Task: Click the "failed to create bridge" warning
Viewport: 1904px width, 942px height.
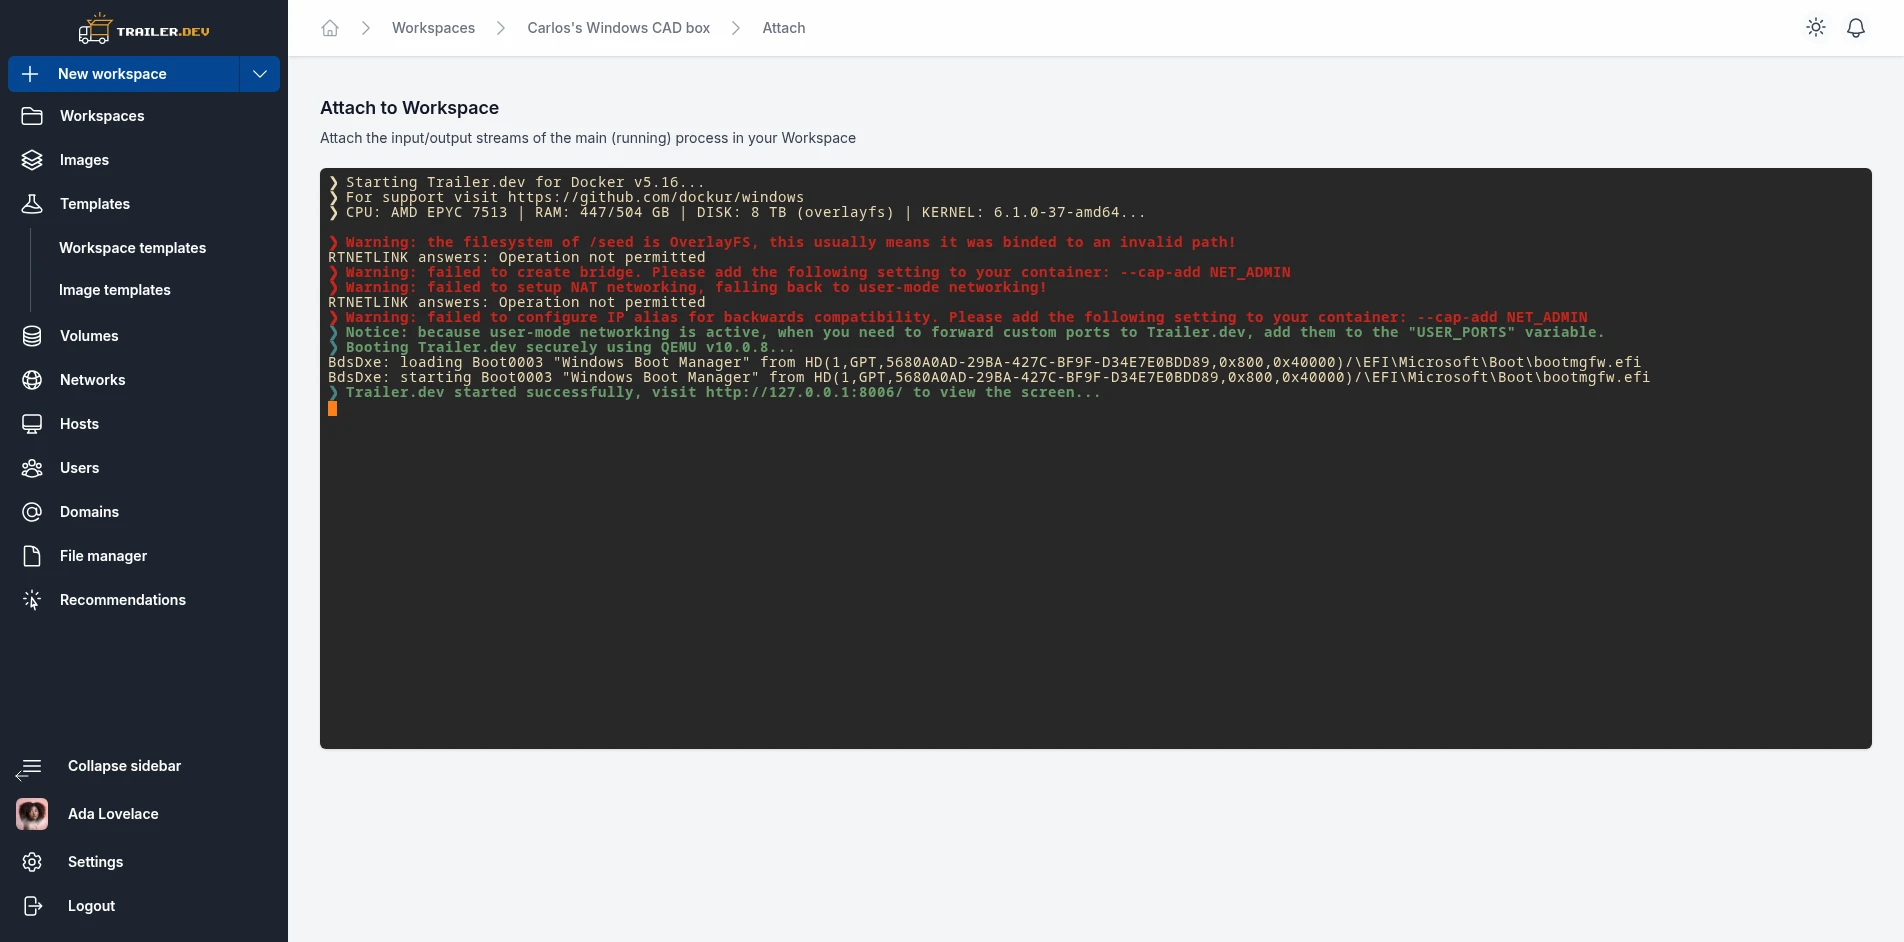Action: coord(809,273)
